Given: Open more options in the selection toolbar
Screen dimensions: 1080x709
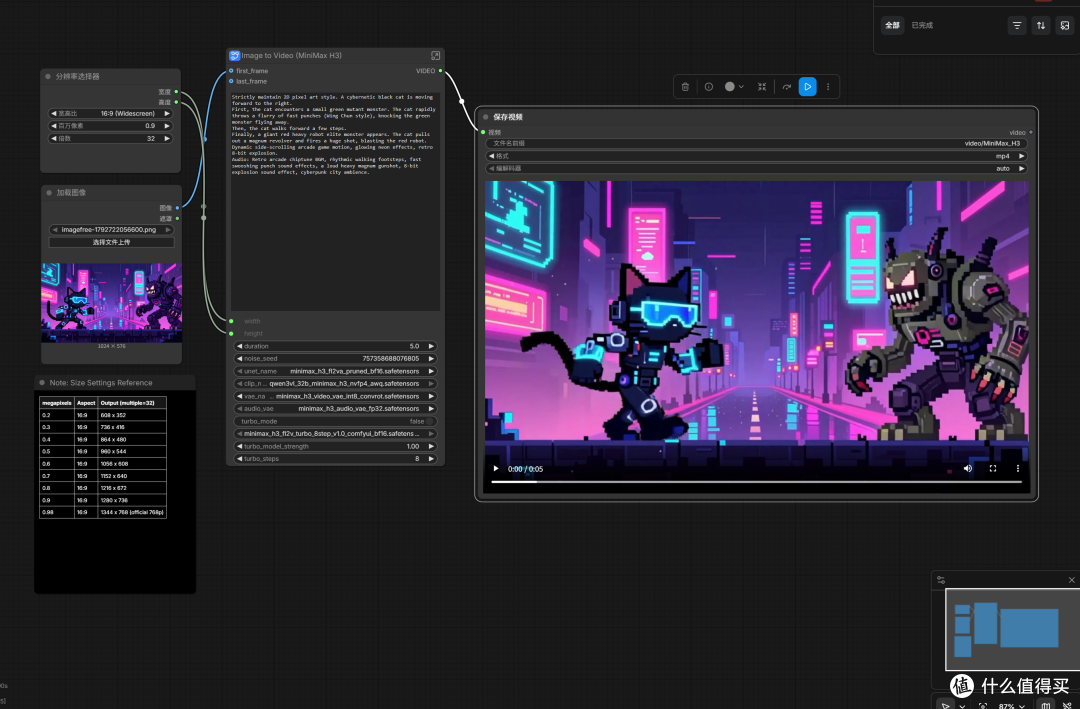Looking at the screenshot, I should point(828,87).
